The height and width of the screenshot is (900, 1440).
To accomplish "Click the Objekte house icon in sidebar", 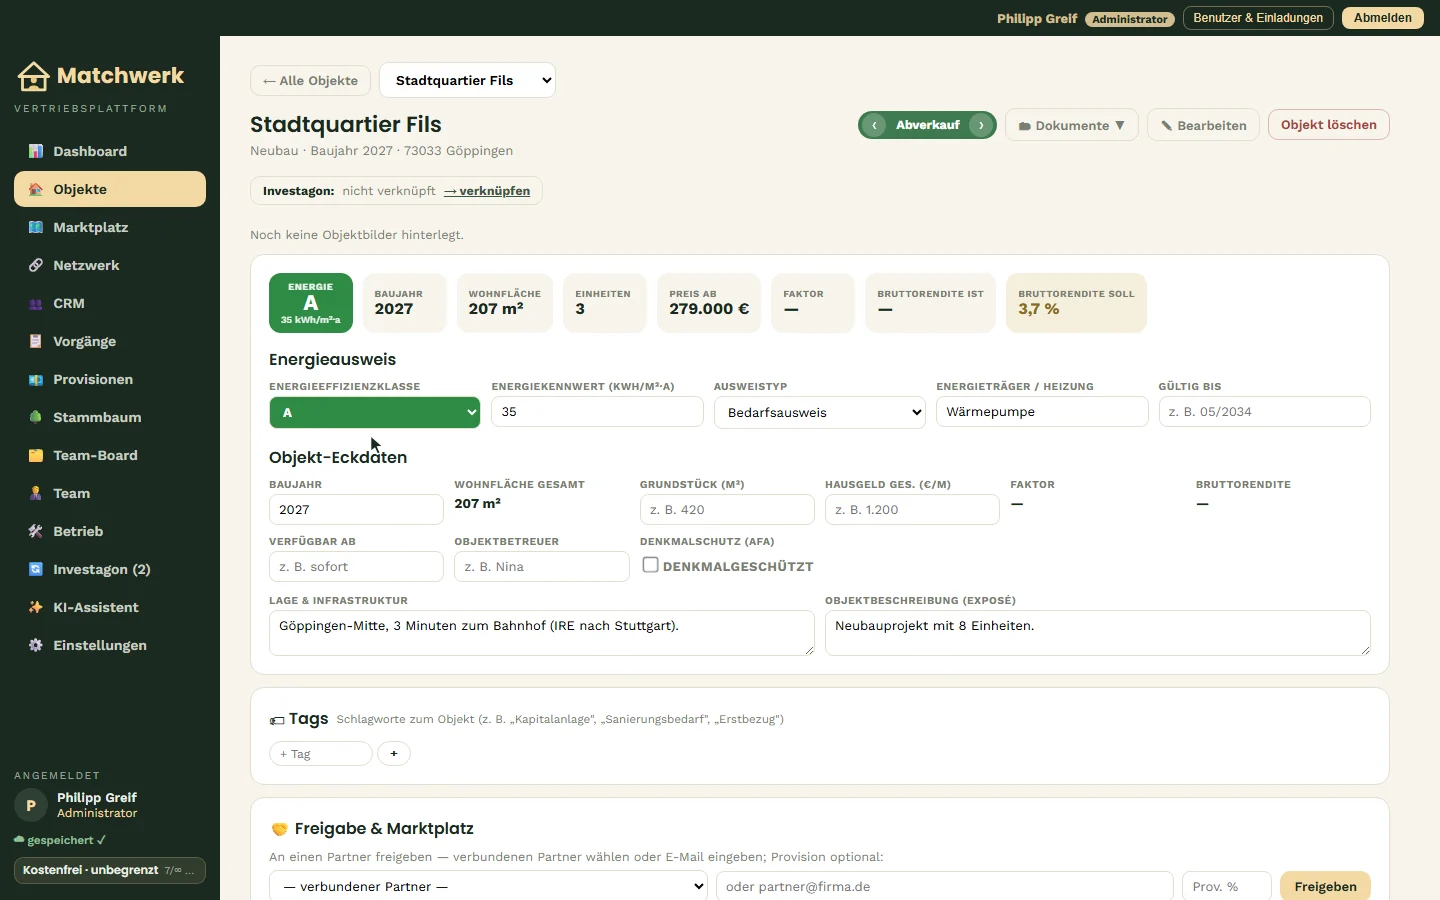I will (x=36, y=189).
